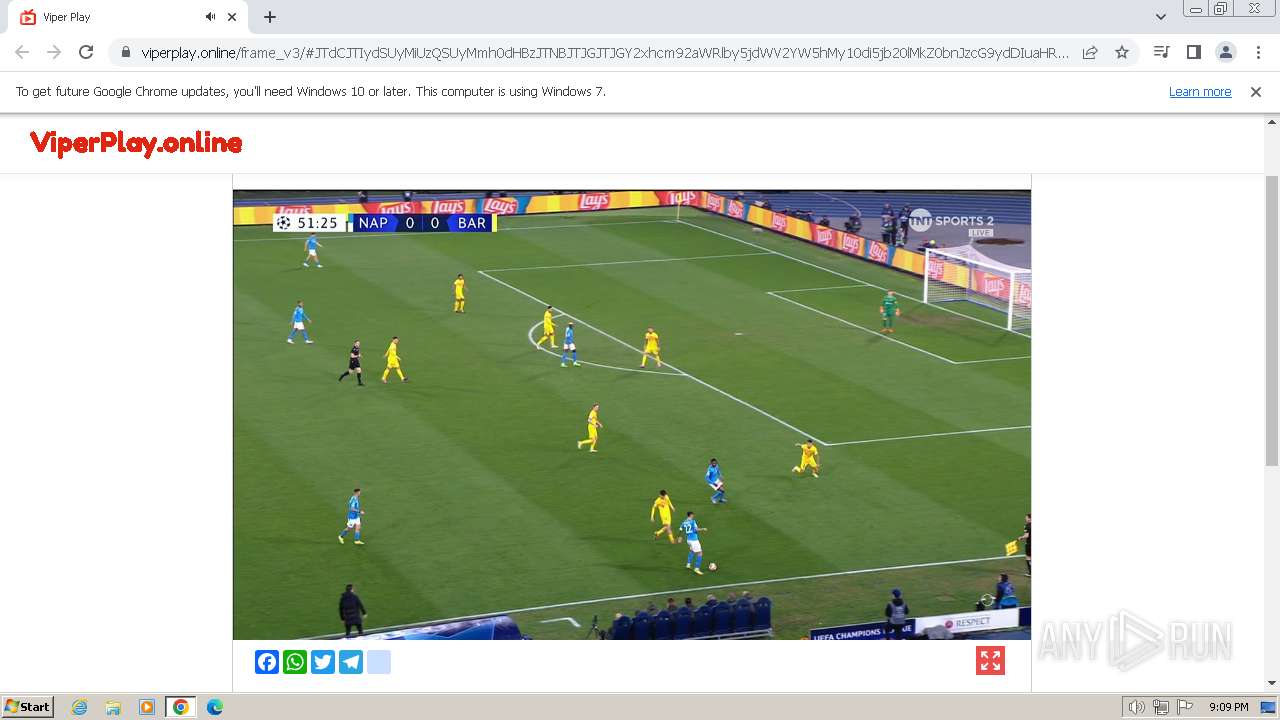The height and width of the screenshot is (720, 1280).
Task: Launch Internet Explorer from taskbar
Action: click(80, 707)
